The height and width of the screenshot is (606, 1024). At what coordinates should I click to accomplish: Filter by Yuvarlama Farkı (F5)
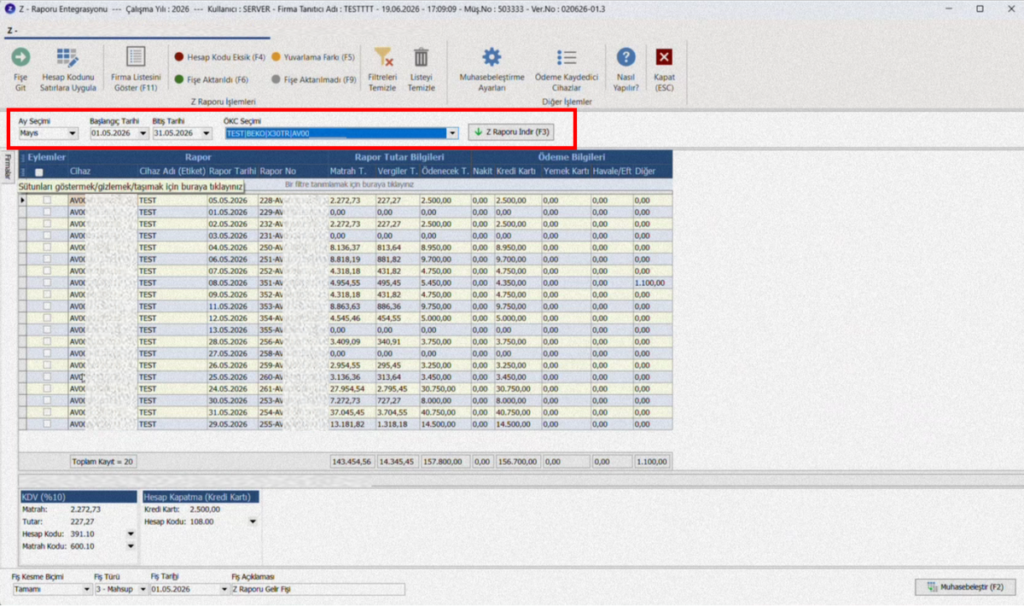point(313,57)
